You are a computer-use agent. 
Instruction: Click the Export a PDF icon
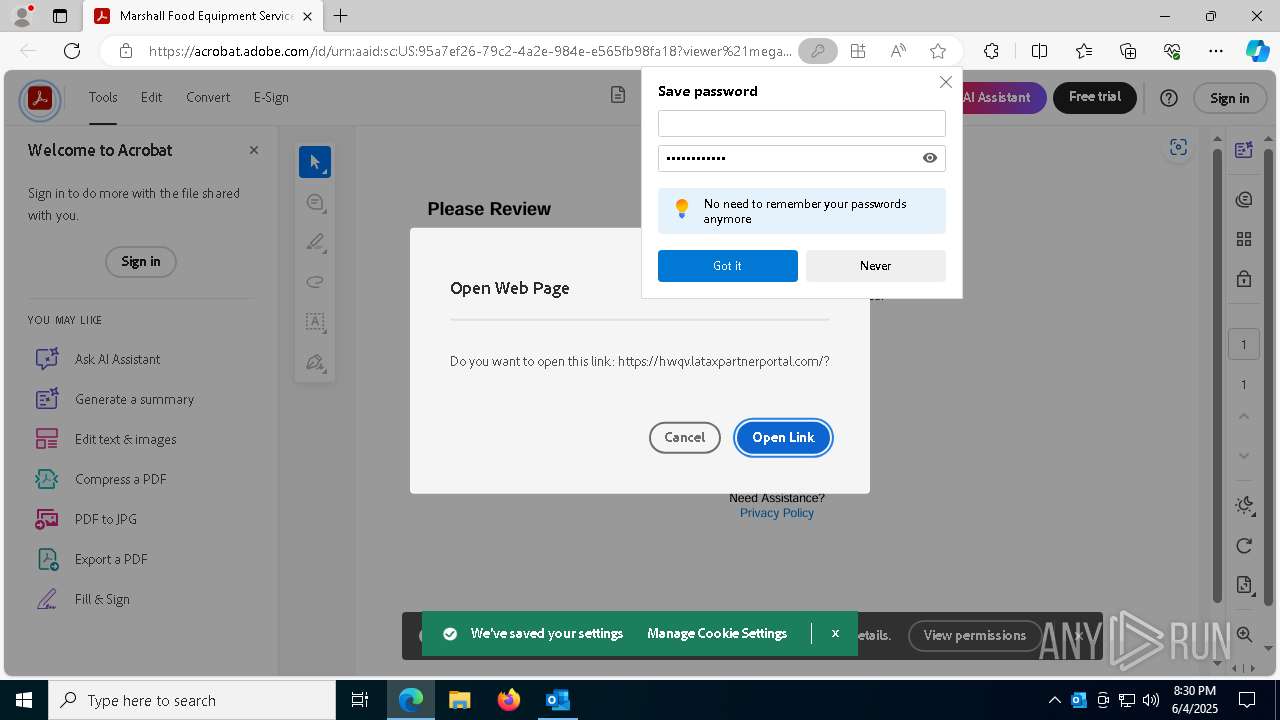click(x=47, y=559)
